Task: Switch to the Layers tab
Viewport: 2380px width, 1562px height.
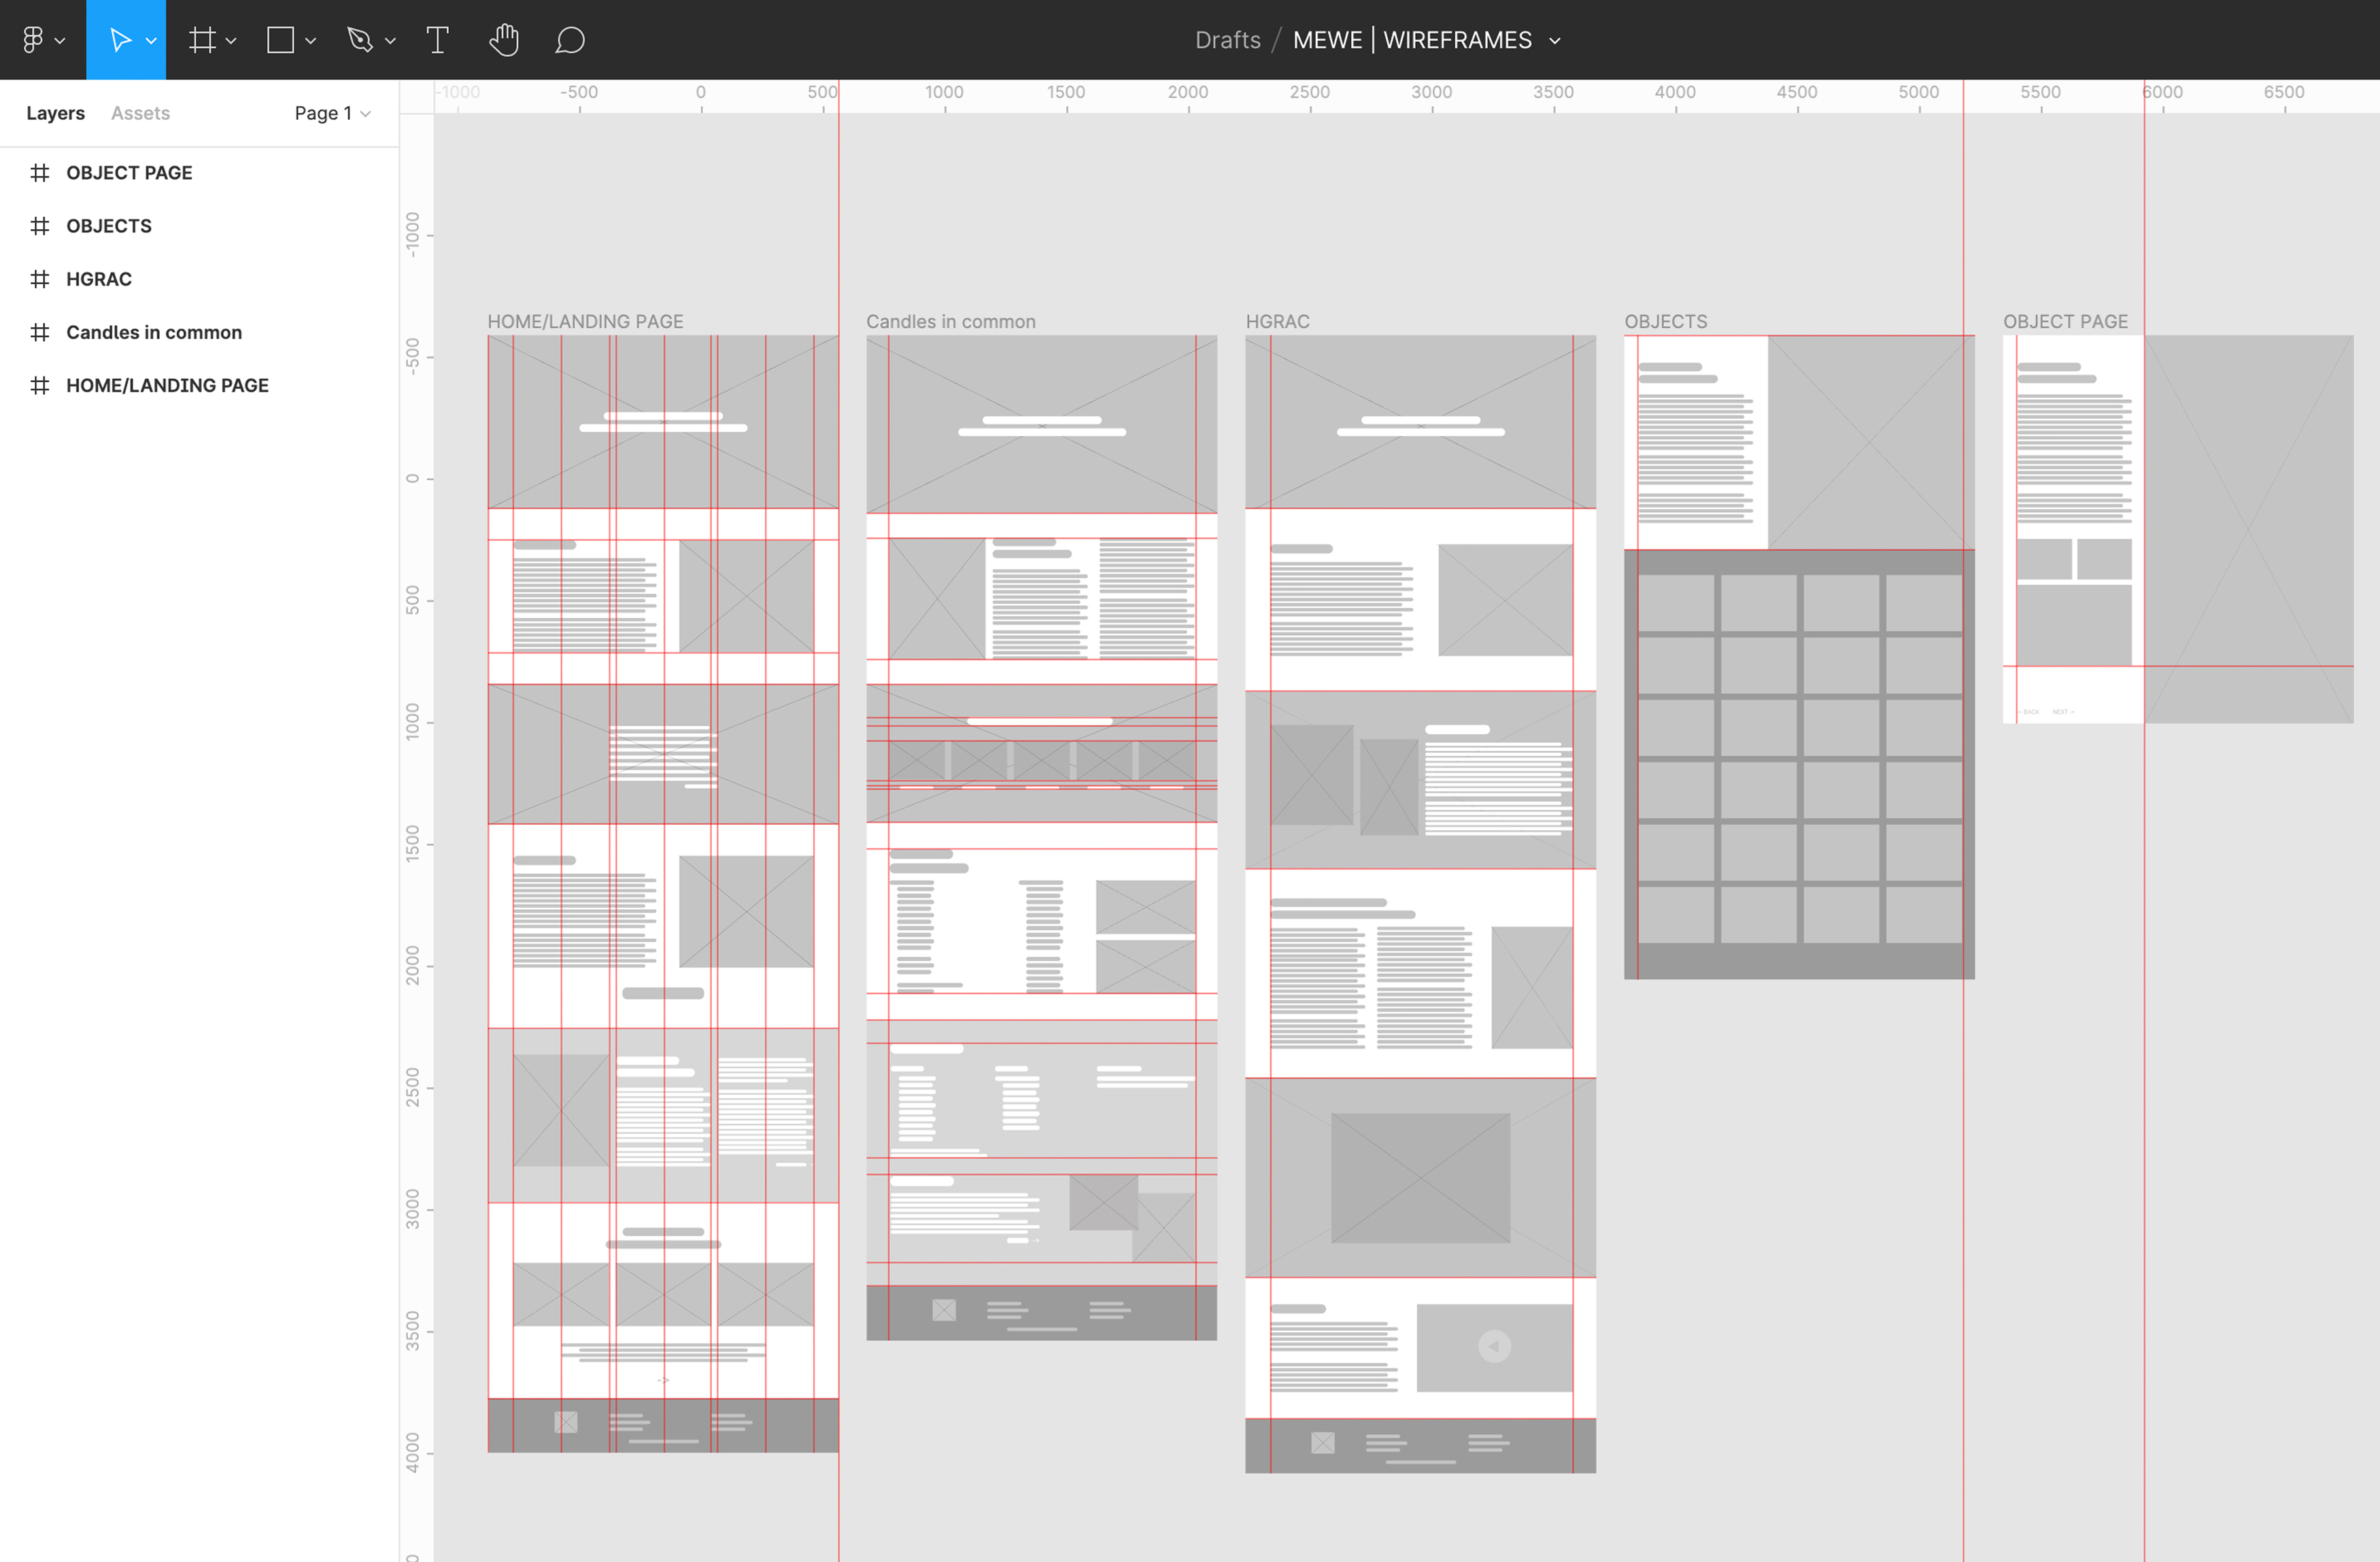Action: coord(55,113)
